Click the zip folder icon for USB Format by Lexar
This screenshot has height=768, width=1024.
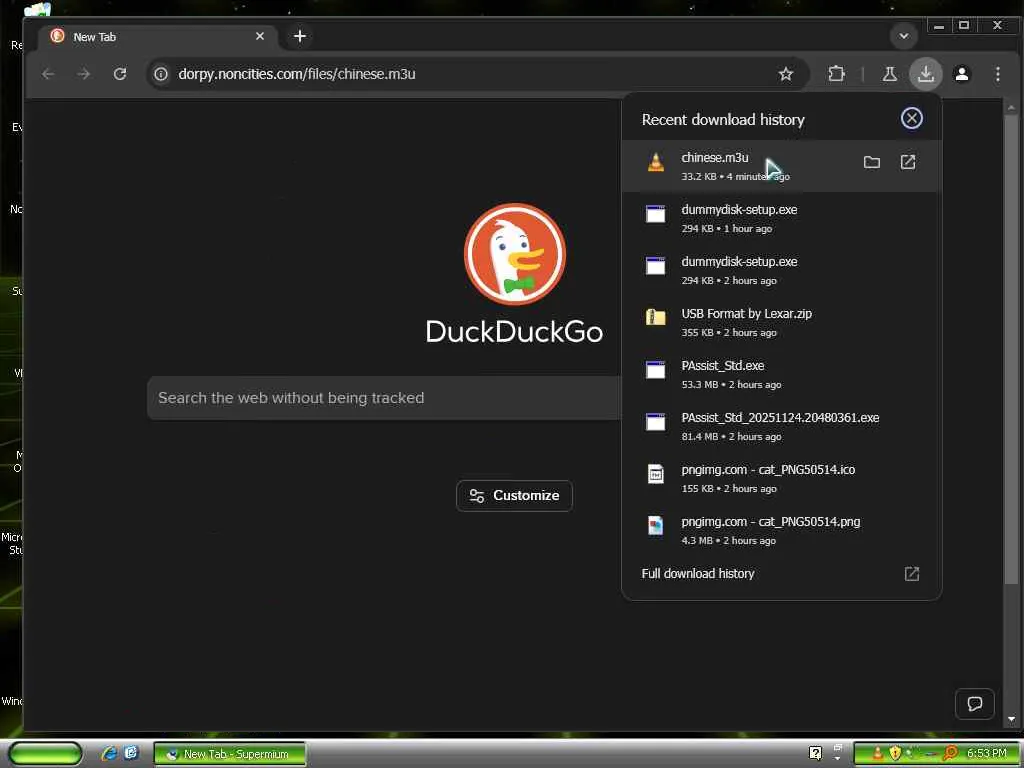tap(656, 317)
